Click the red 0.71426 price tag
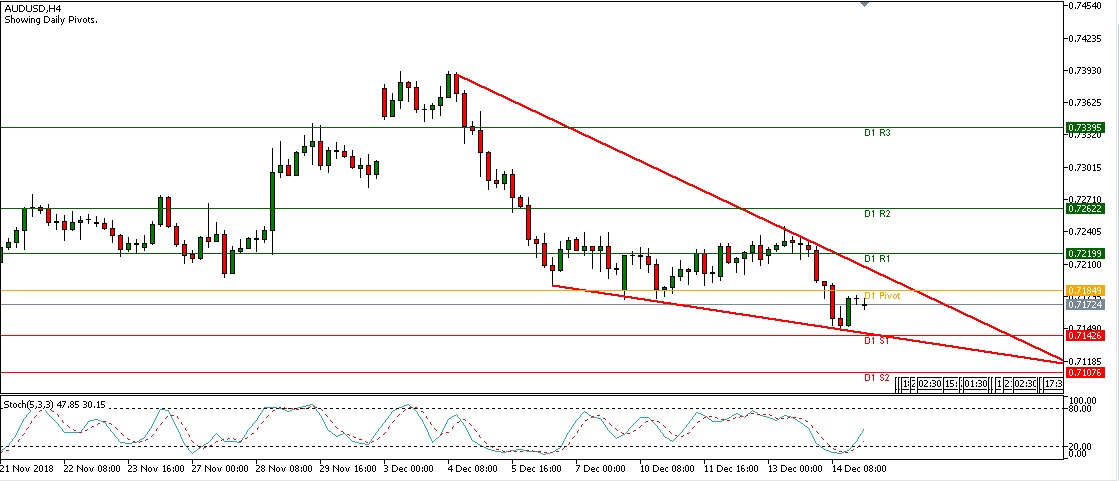Viewport: 1119px width, 481px height. coord(1085,336)
